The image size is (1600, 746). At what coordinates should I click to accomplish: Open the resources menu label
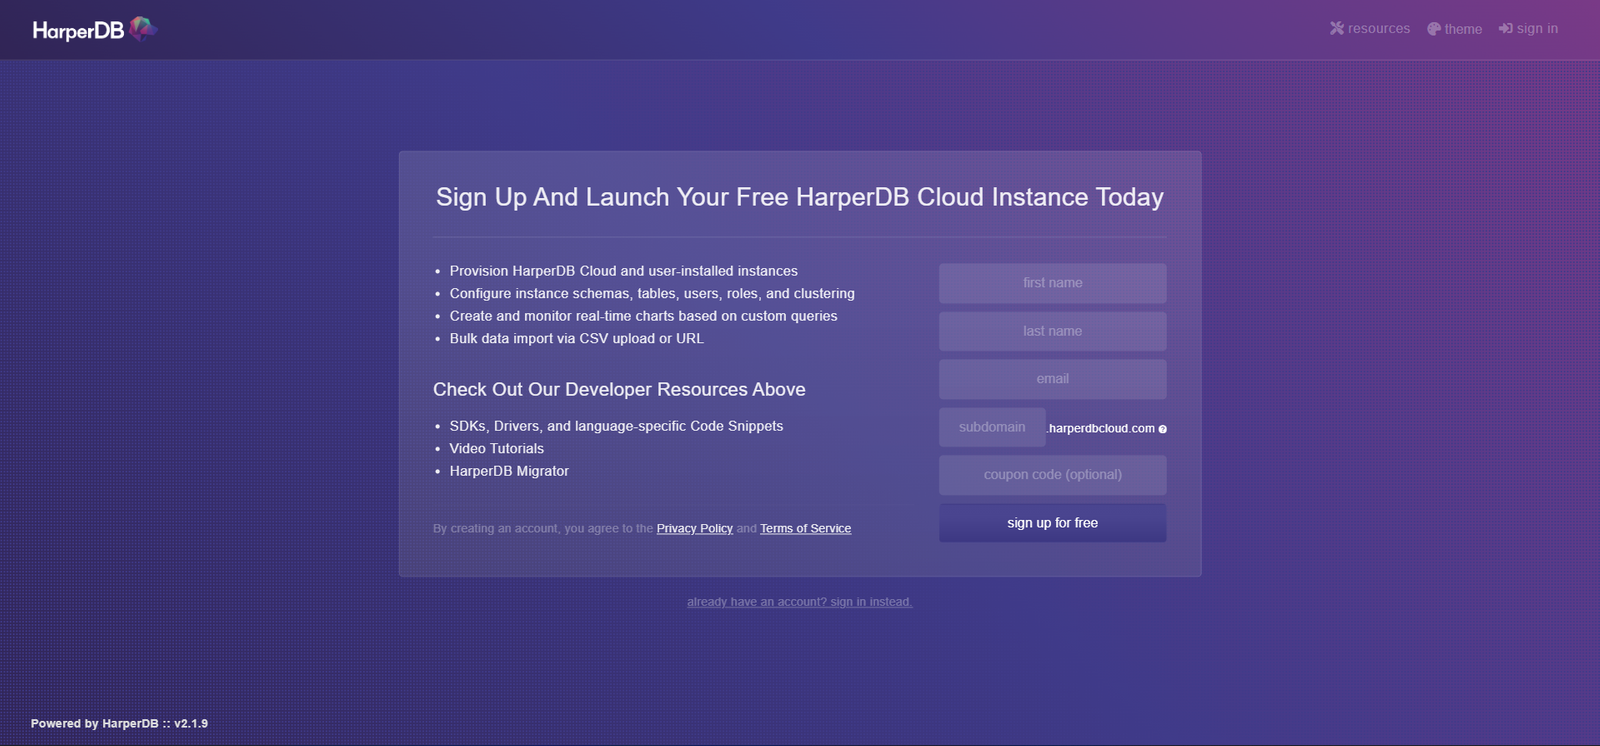pyautogui.click(x=1378, y=29)
